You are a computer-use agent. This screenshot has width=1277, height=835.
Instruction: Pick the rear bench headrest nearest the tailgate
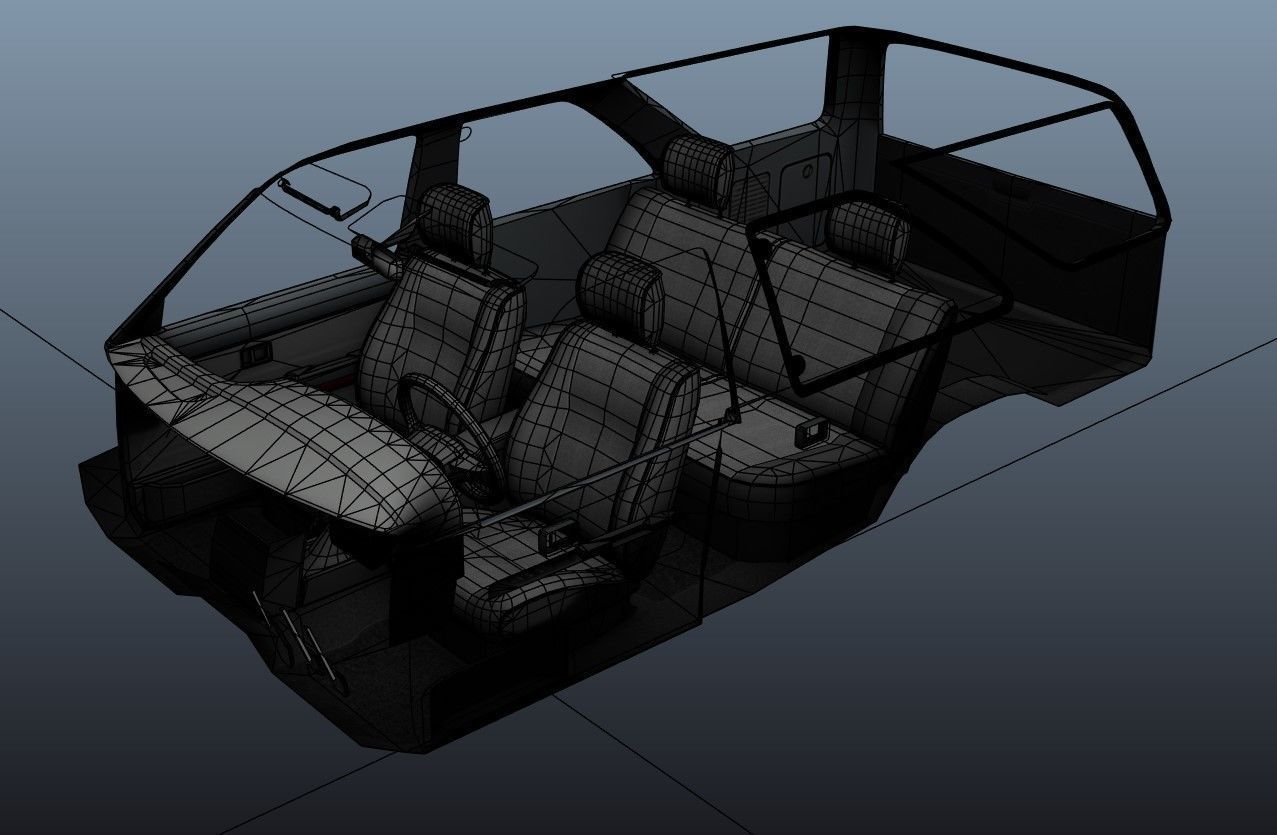[868, 238]
